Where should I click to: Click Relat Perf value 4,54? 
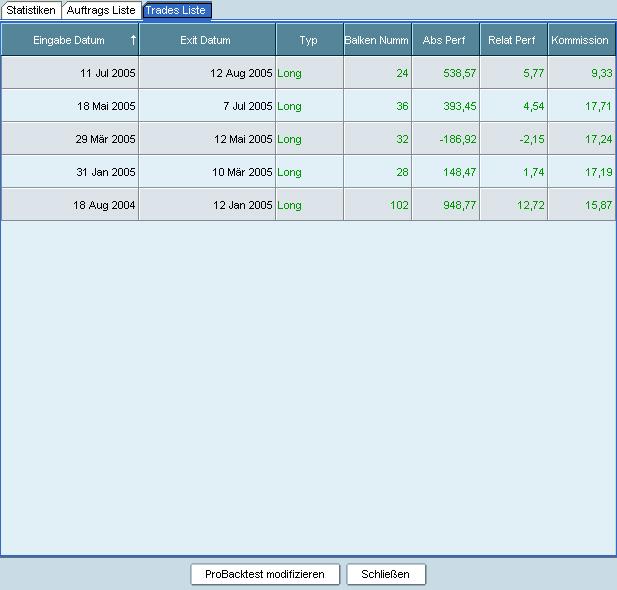[x=534, y=106]
